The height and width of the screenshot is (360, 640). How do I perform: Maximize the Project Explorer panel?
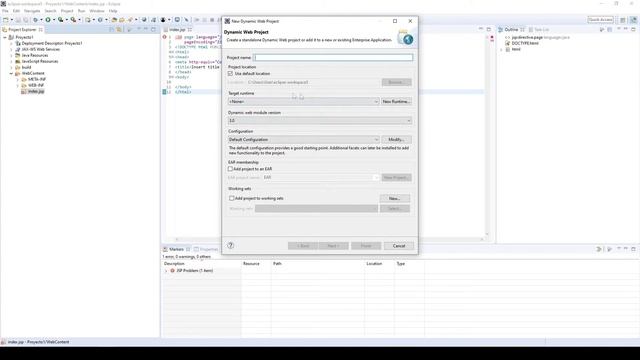pos(153,29)
